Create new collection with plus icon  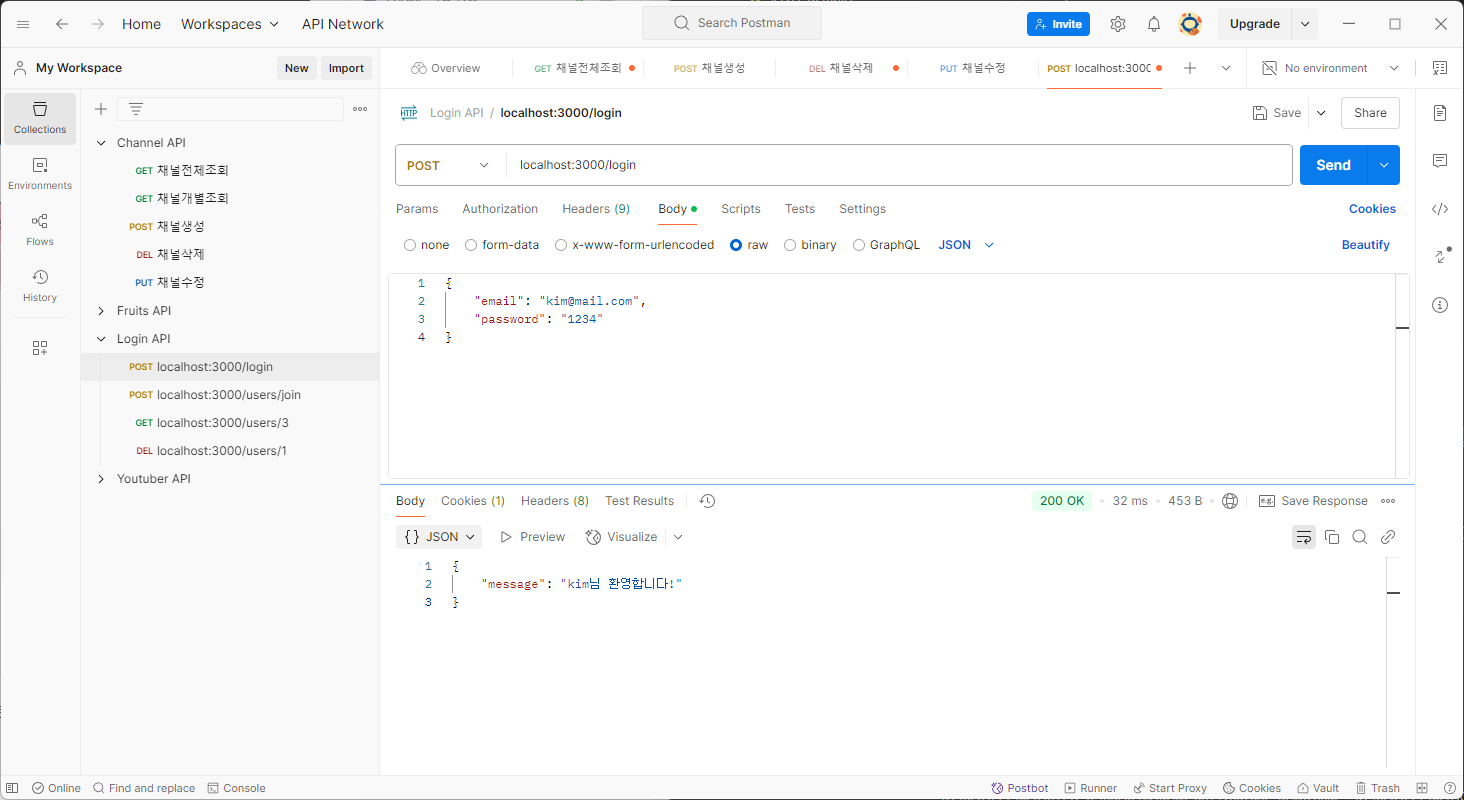point(101,109)
